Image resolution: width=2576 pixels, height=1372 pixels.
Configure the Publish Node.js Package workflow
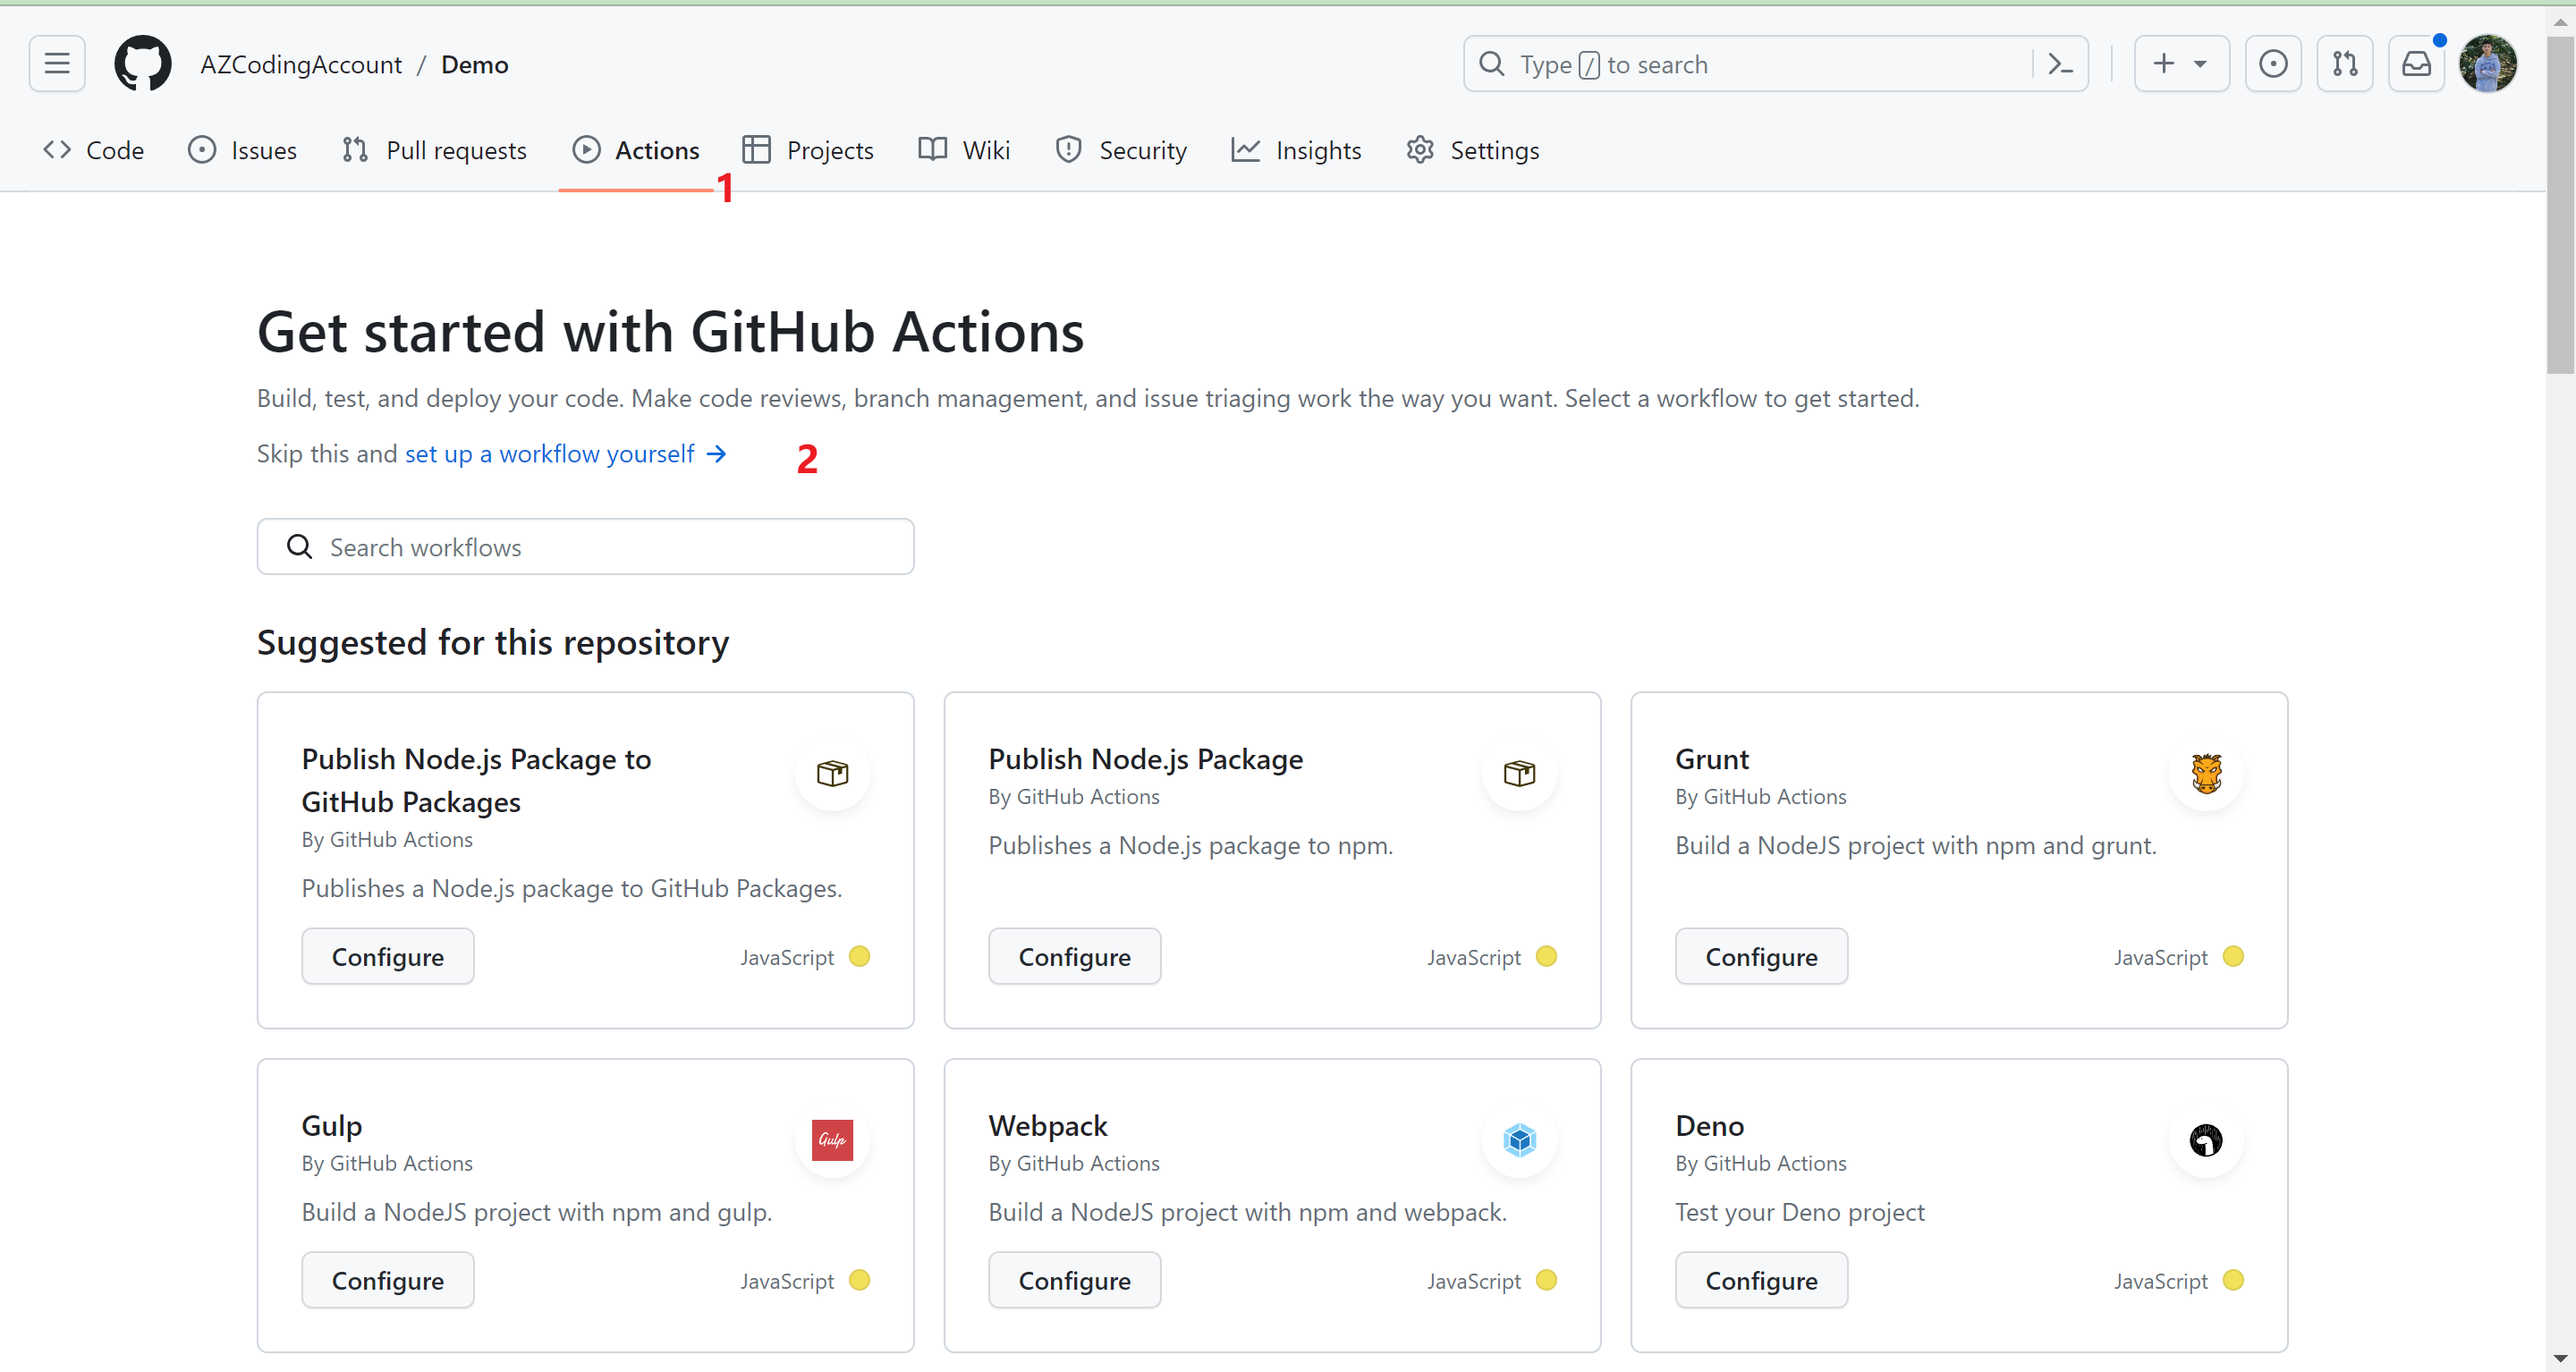point(1074,957)
